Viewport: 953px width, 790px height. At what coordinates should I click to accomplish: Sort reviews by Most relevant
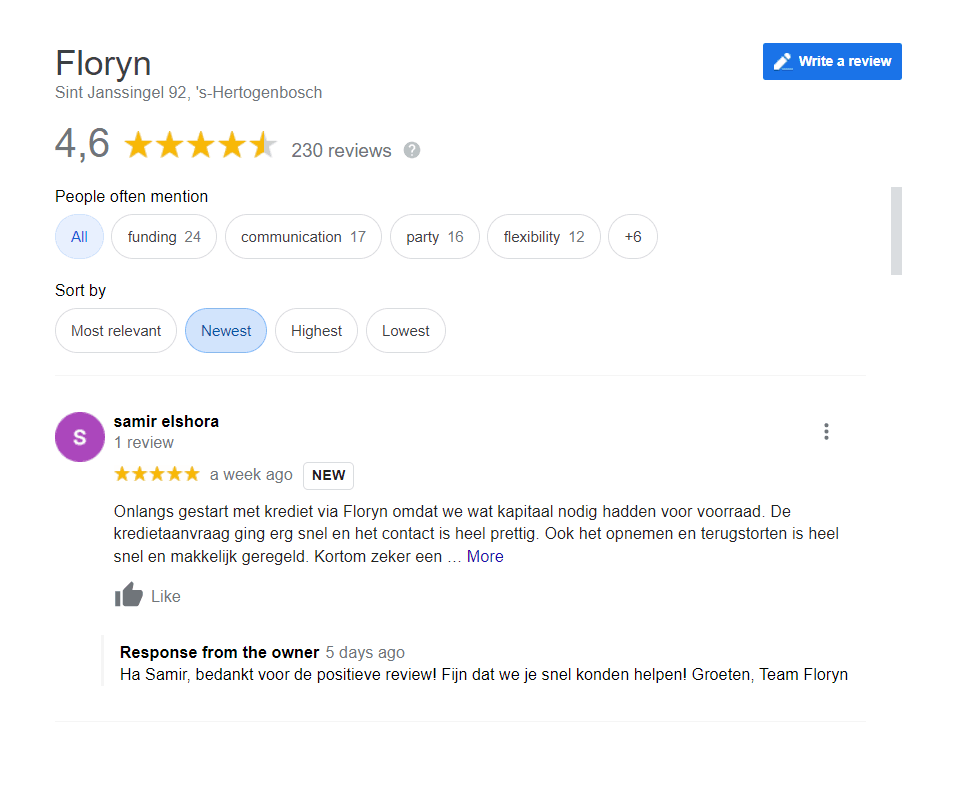coord(116,331)
